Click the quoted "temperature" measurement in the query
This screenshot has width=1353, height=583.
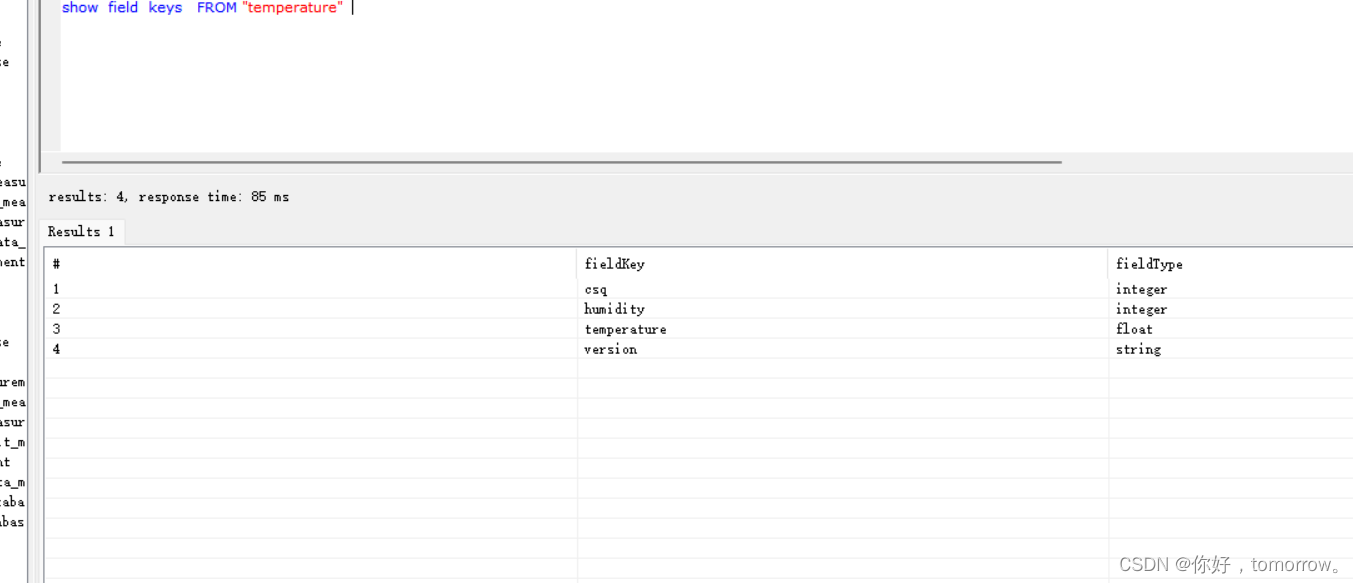pos(292,7)
